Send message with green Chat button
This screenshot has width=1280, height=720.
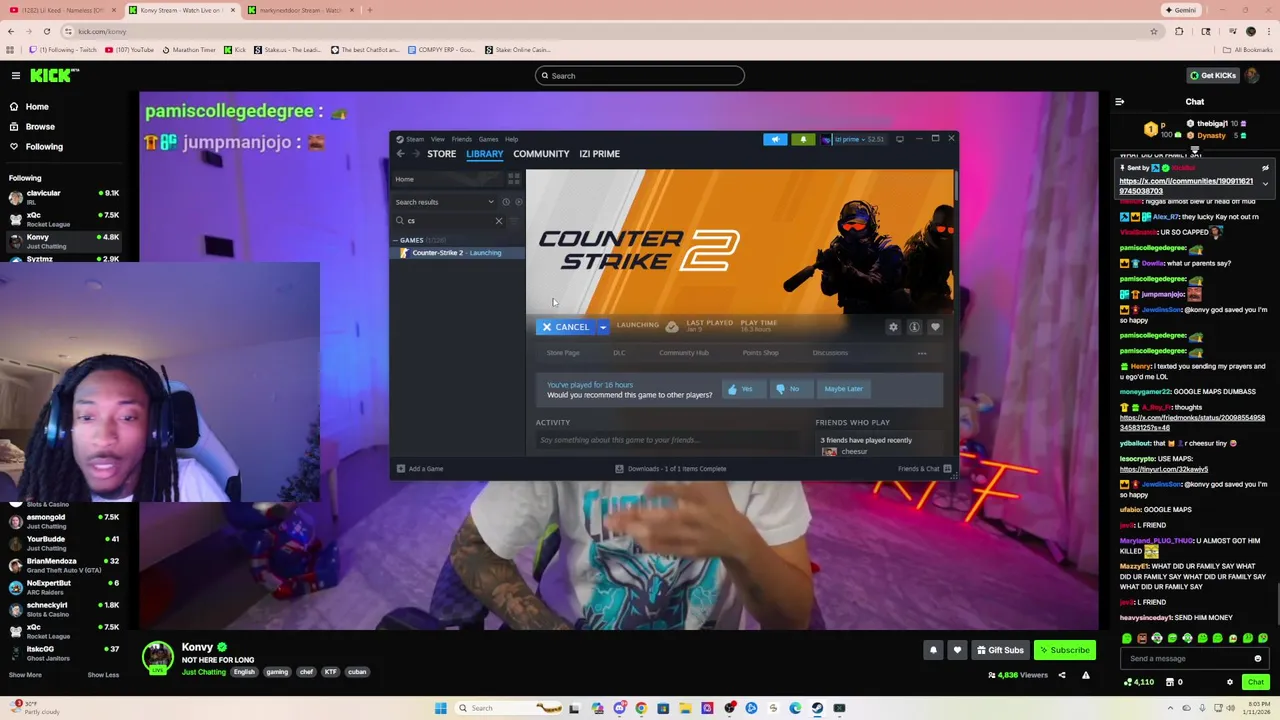coord(1256,682)
